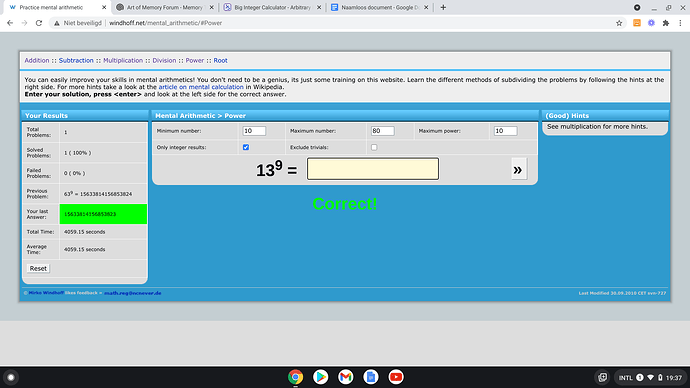This screenshot has height=388, width=690.
Task: Reset the results with Reset button
Action: (x=38, y=268)
